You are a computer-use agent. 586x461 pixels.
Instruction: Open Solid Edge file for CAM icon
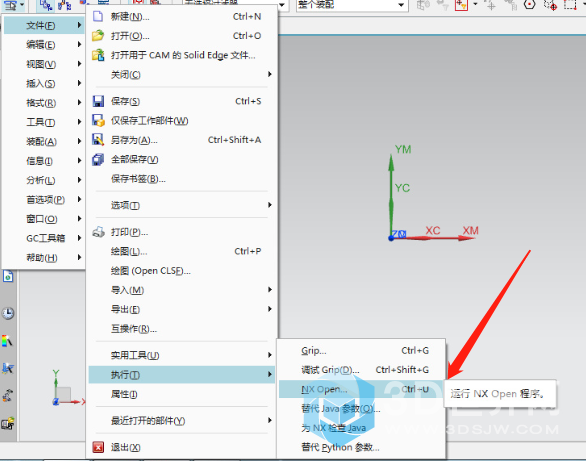tap(98, 55)
